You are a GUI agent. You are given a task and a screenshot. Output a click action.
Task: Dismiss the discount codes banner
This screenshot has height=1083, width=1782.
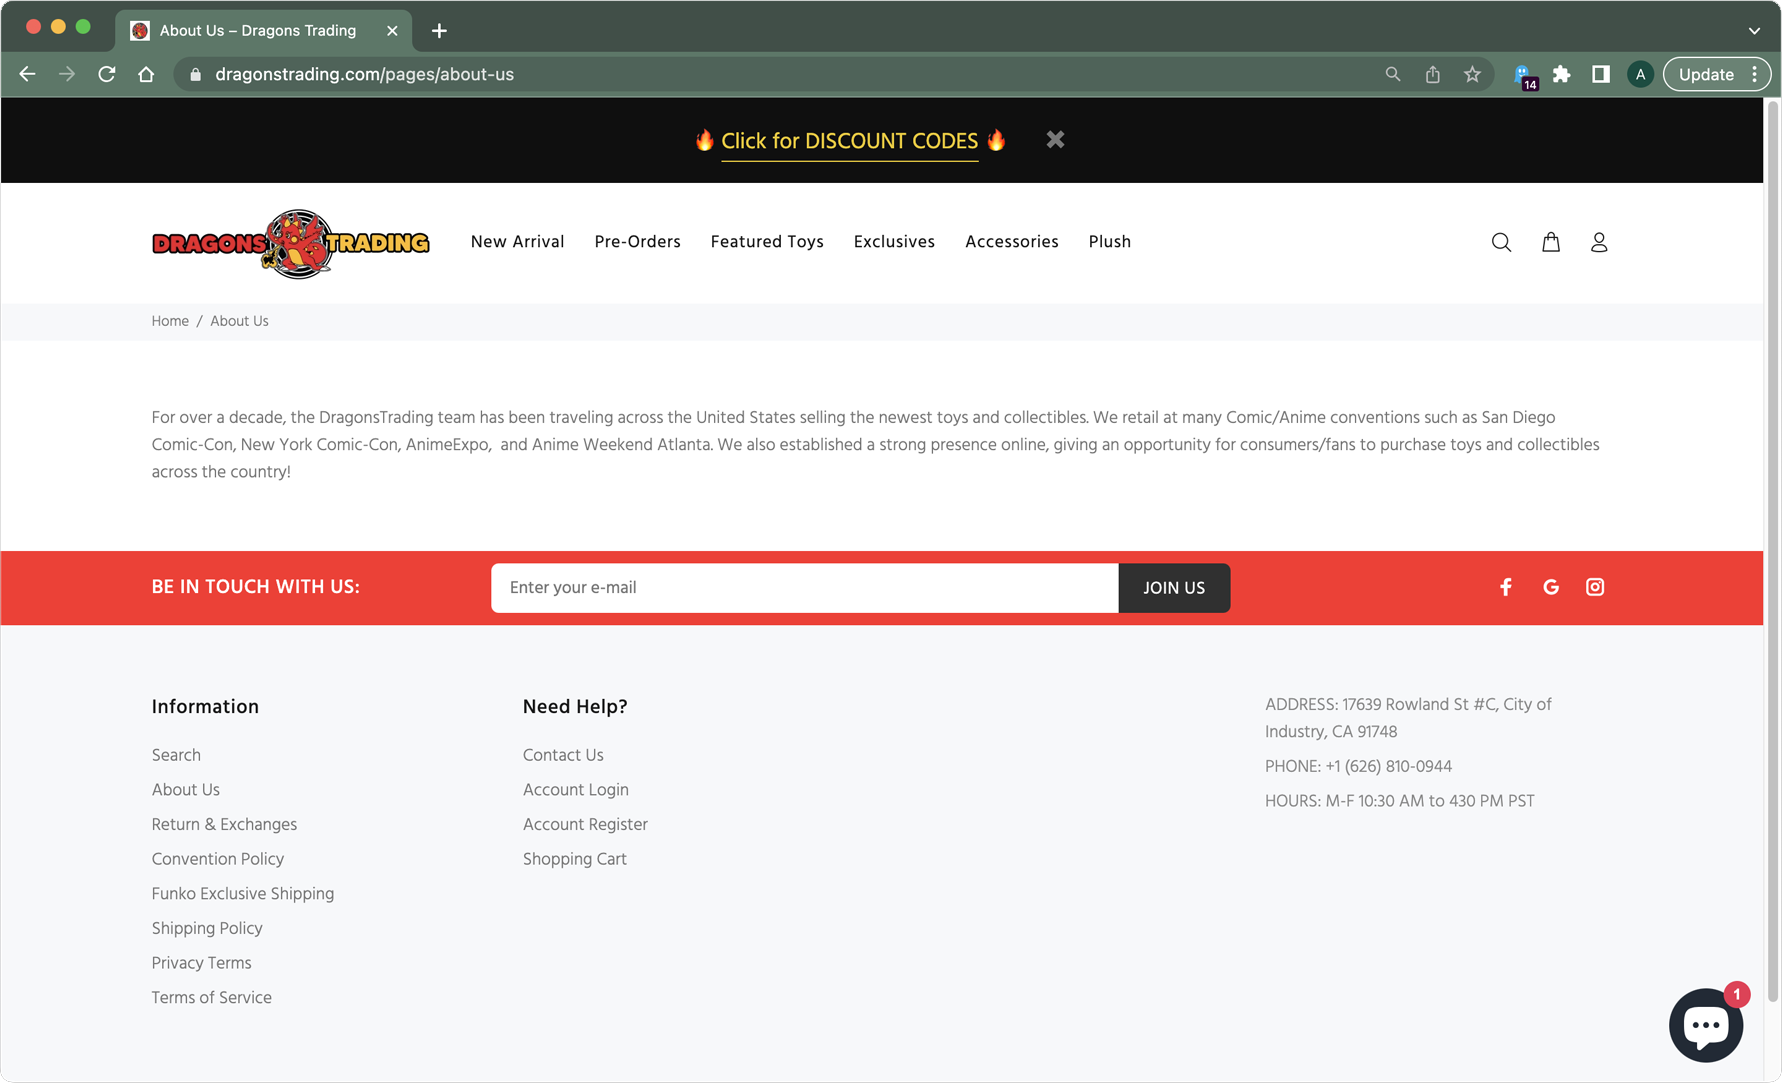pyautogui.click(x=1055, y=140)
